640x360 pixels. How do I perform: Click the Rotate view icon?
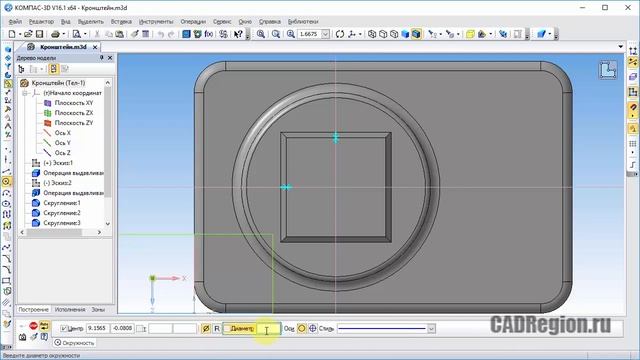[x=340, y=34]
